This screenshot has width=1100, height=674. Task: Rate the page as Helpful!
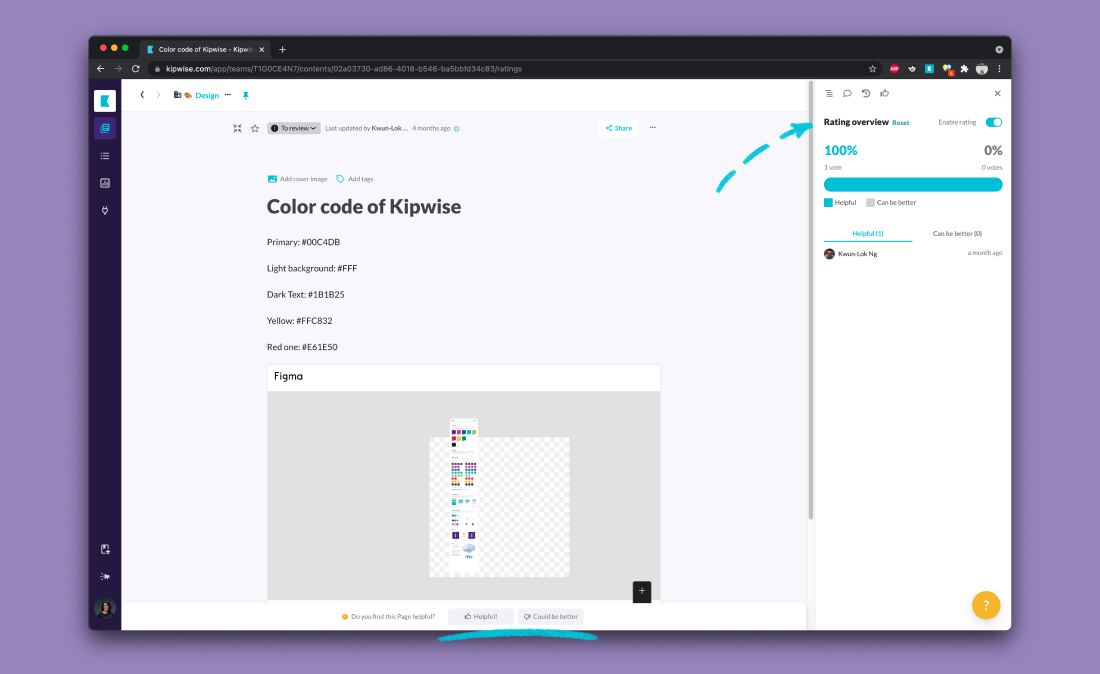[x=480, y=617]
